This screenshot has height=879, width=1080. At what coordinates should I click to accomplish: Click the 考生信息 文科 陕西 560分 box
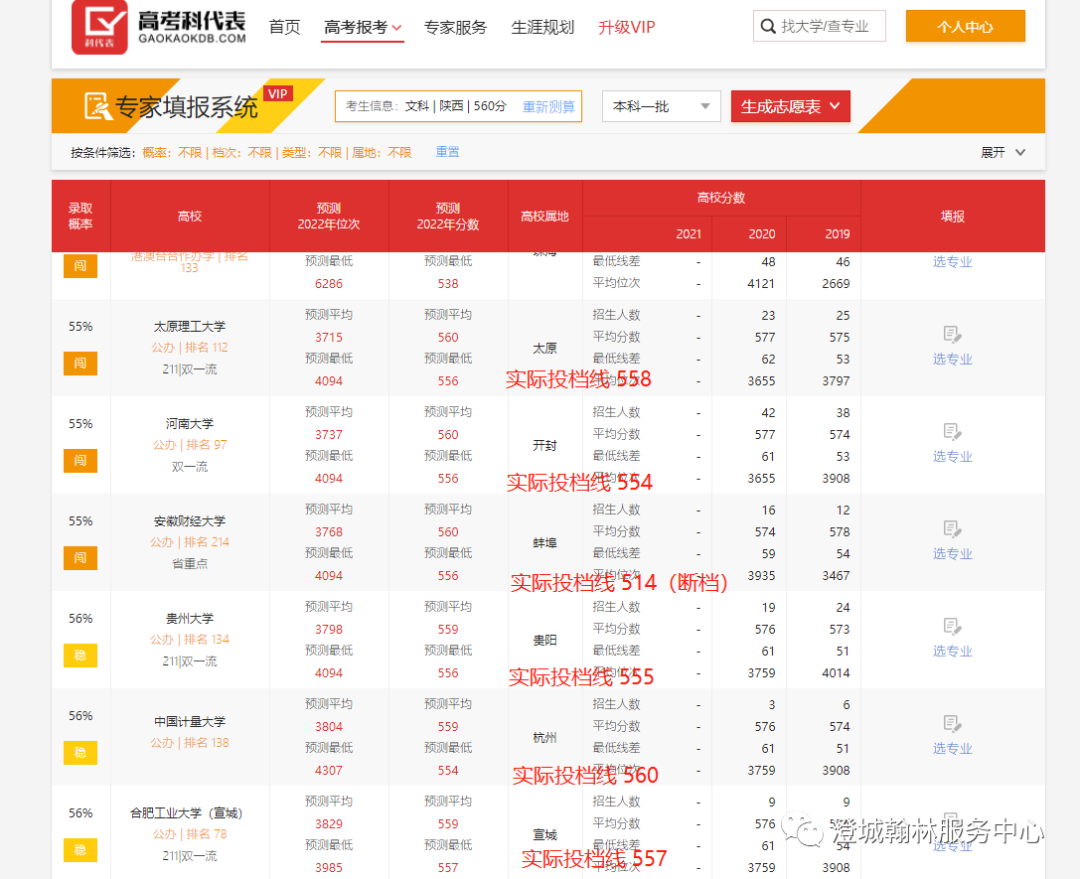(x=458, y=106)
